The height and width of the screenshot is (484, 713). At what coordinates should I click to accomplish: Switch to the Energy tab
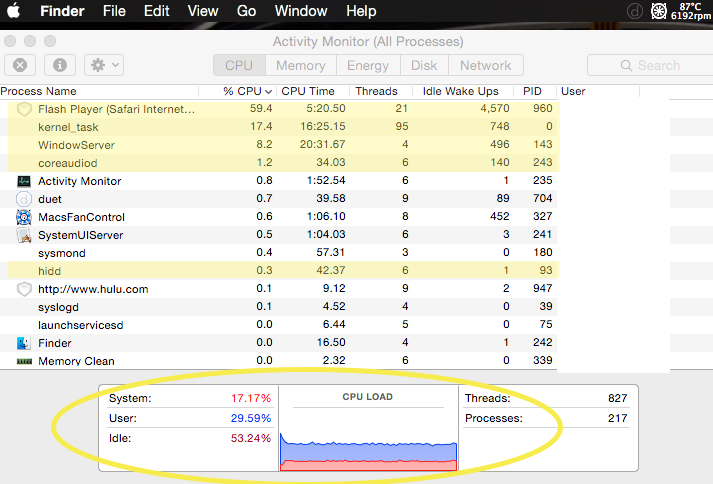pyautogui.click(x=368, y=66)
